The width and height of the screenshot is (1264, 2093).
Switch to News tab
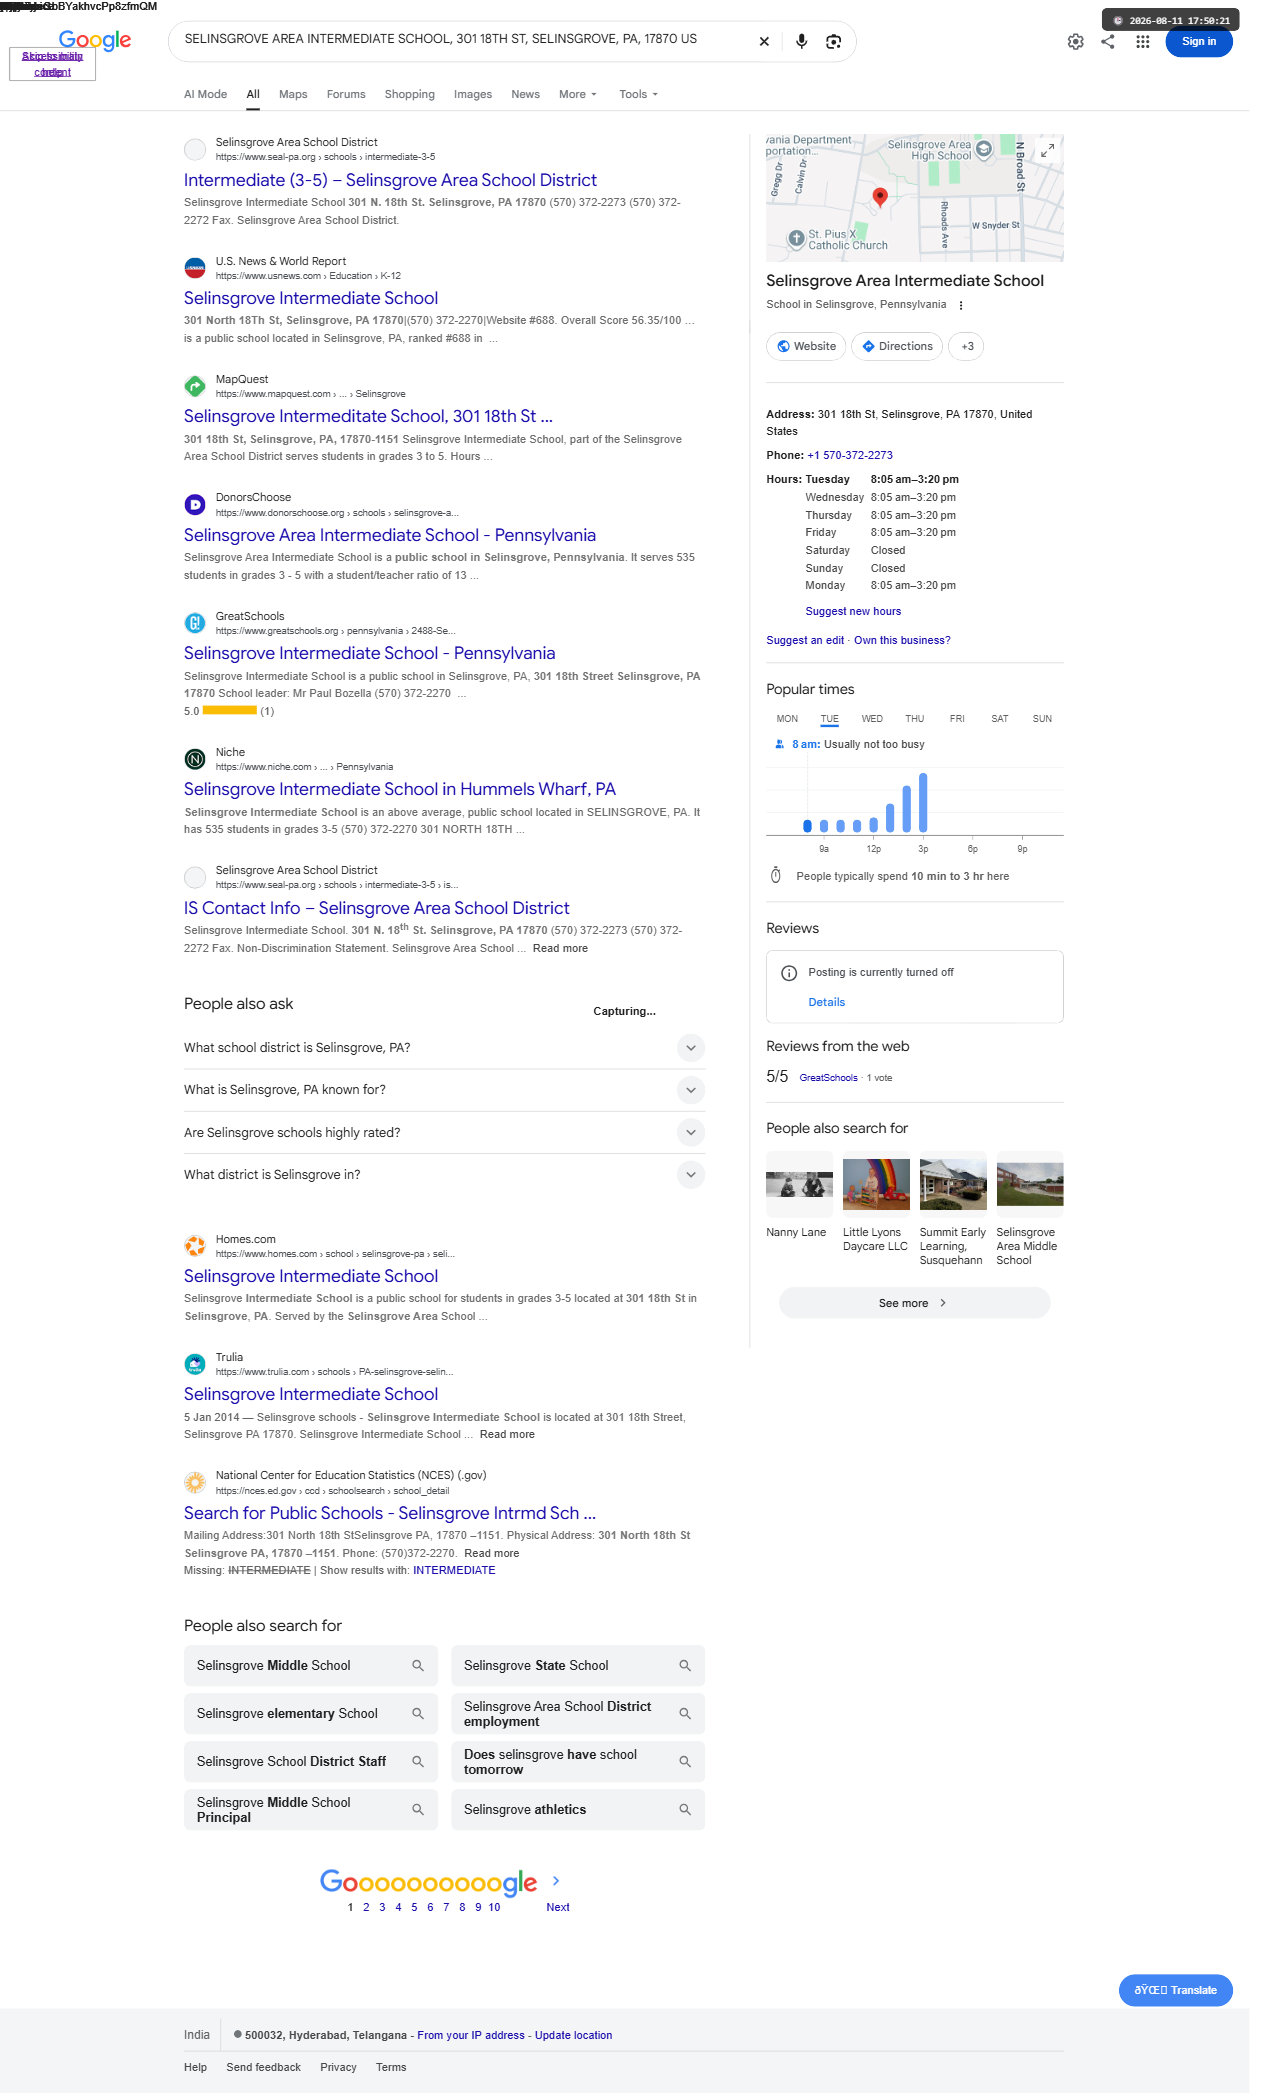click(x=525, y=94)
